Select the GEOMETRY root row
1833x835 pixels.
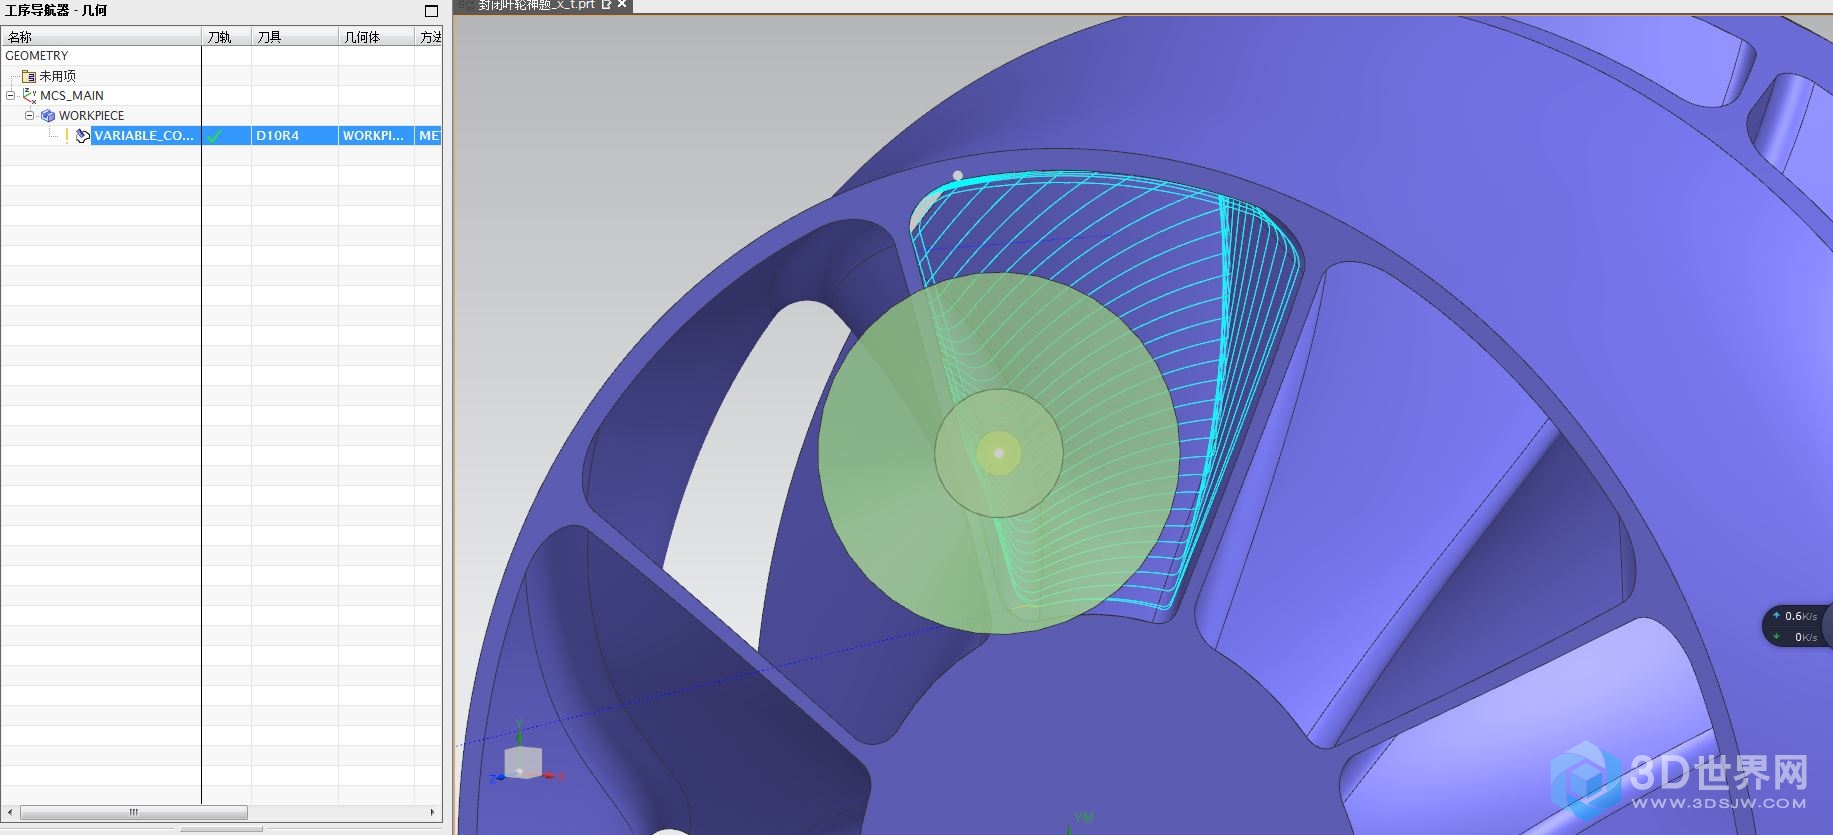coord(221,56)
